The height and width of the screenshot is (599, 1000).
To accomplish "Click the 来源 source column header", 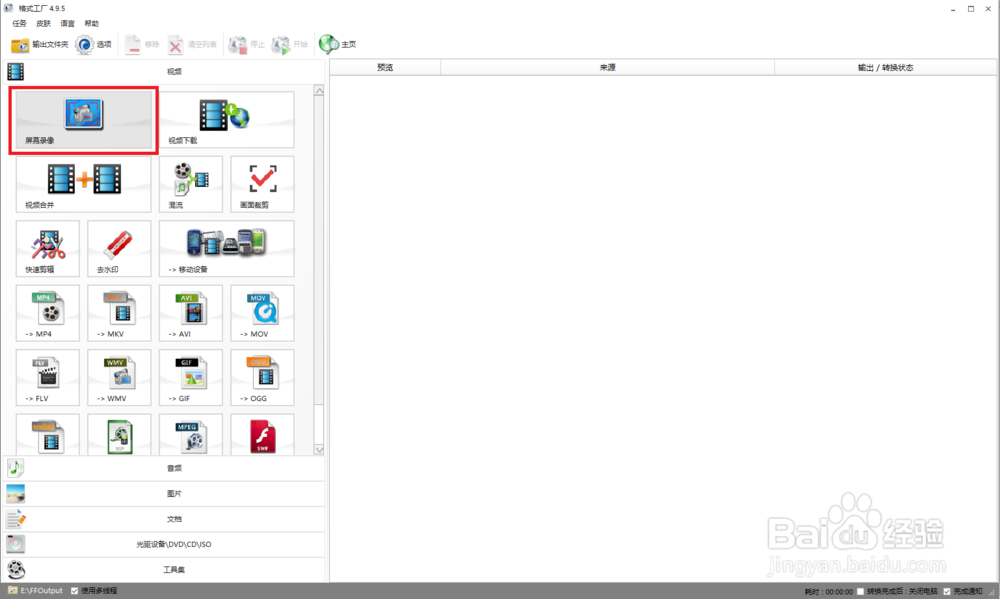I will [x=607, y=67].
